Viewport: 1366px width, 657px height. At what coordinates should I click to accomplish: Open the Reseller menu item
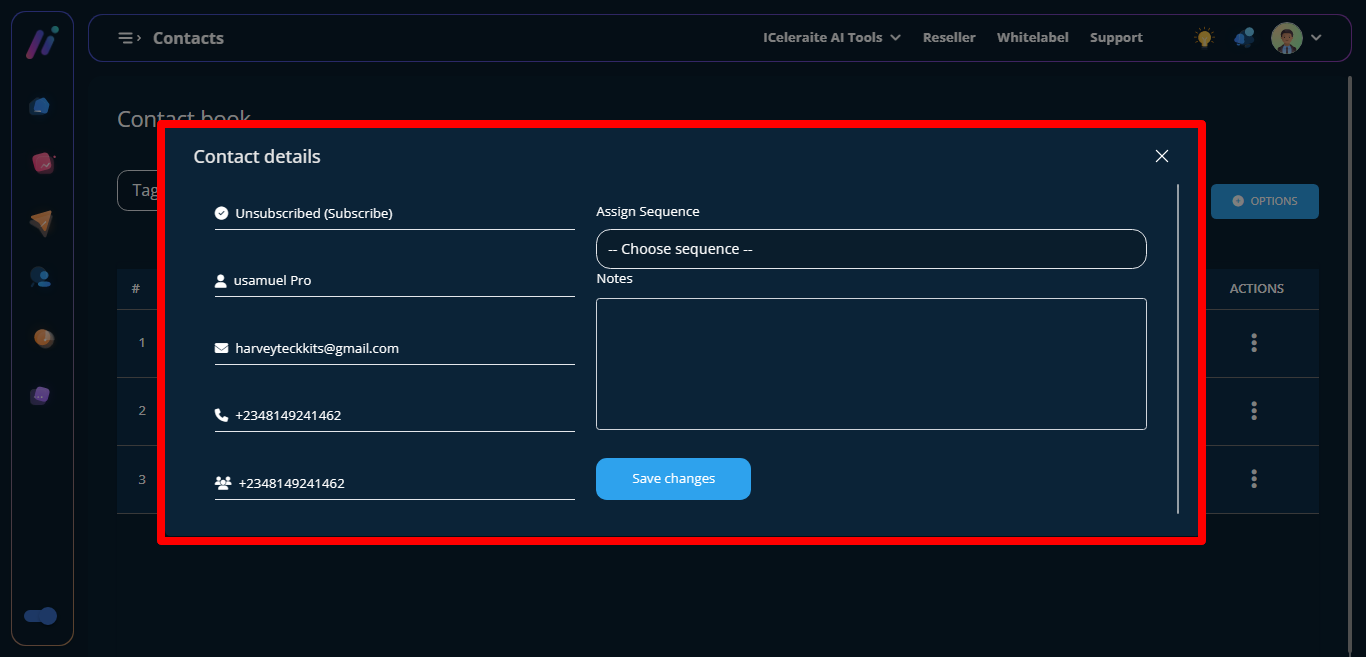pos(948,38)
